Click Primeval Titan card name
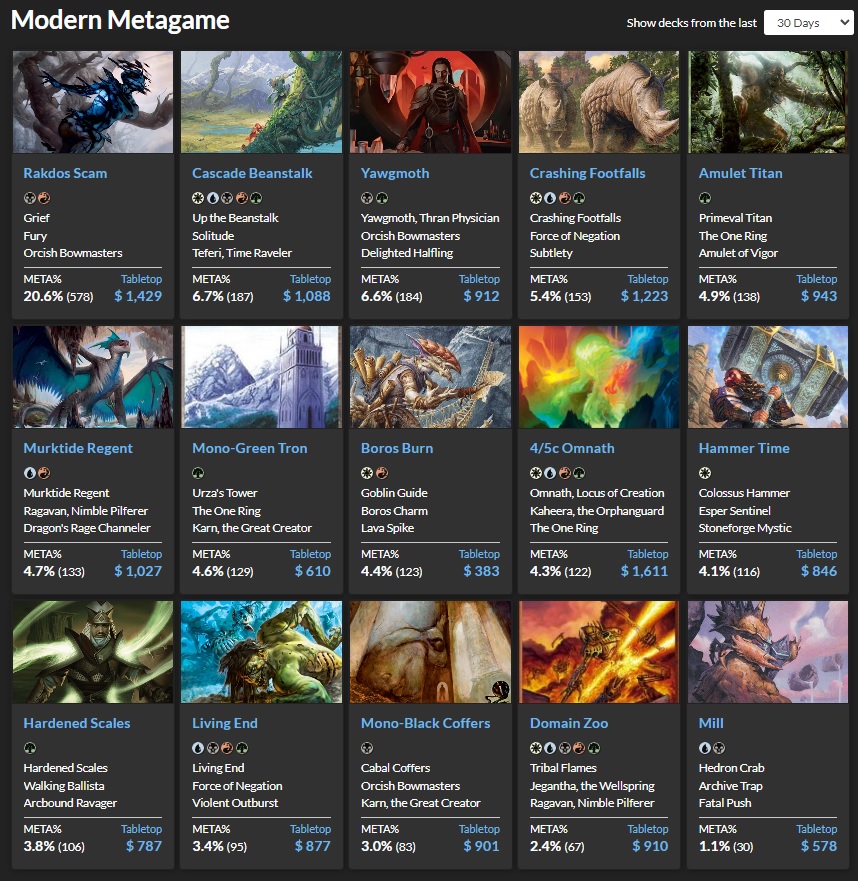This screenshot has width=858, height=881. 735,218
